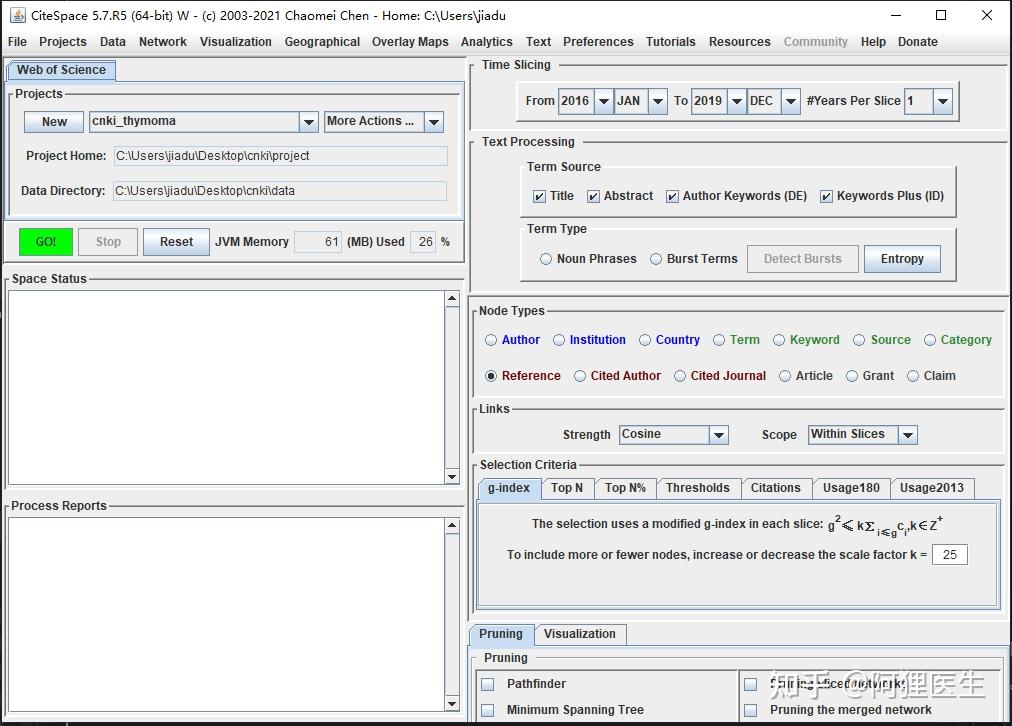Open the Within Slices scope dropdown

click(x=907, y=435)
